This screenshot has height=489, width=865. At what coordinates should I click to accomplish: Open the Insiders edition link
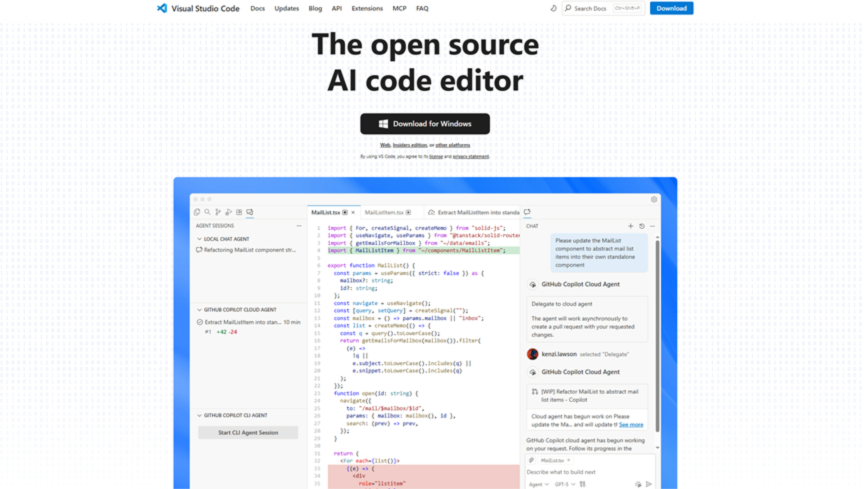[410, 145]
